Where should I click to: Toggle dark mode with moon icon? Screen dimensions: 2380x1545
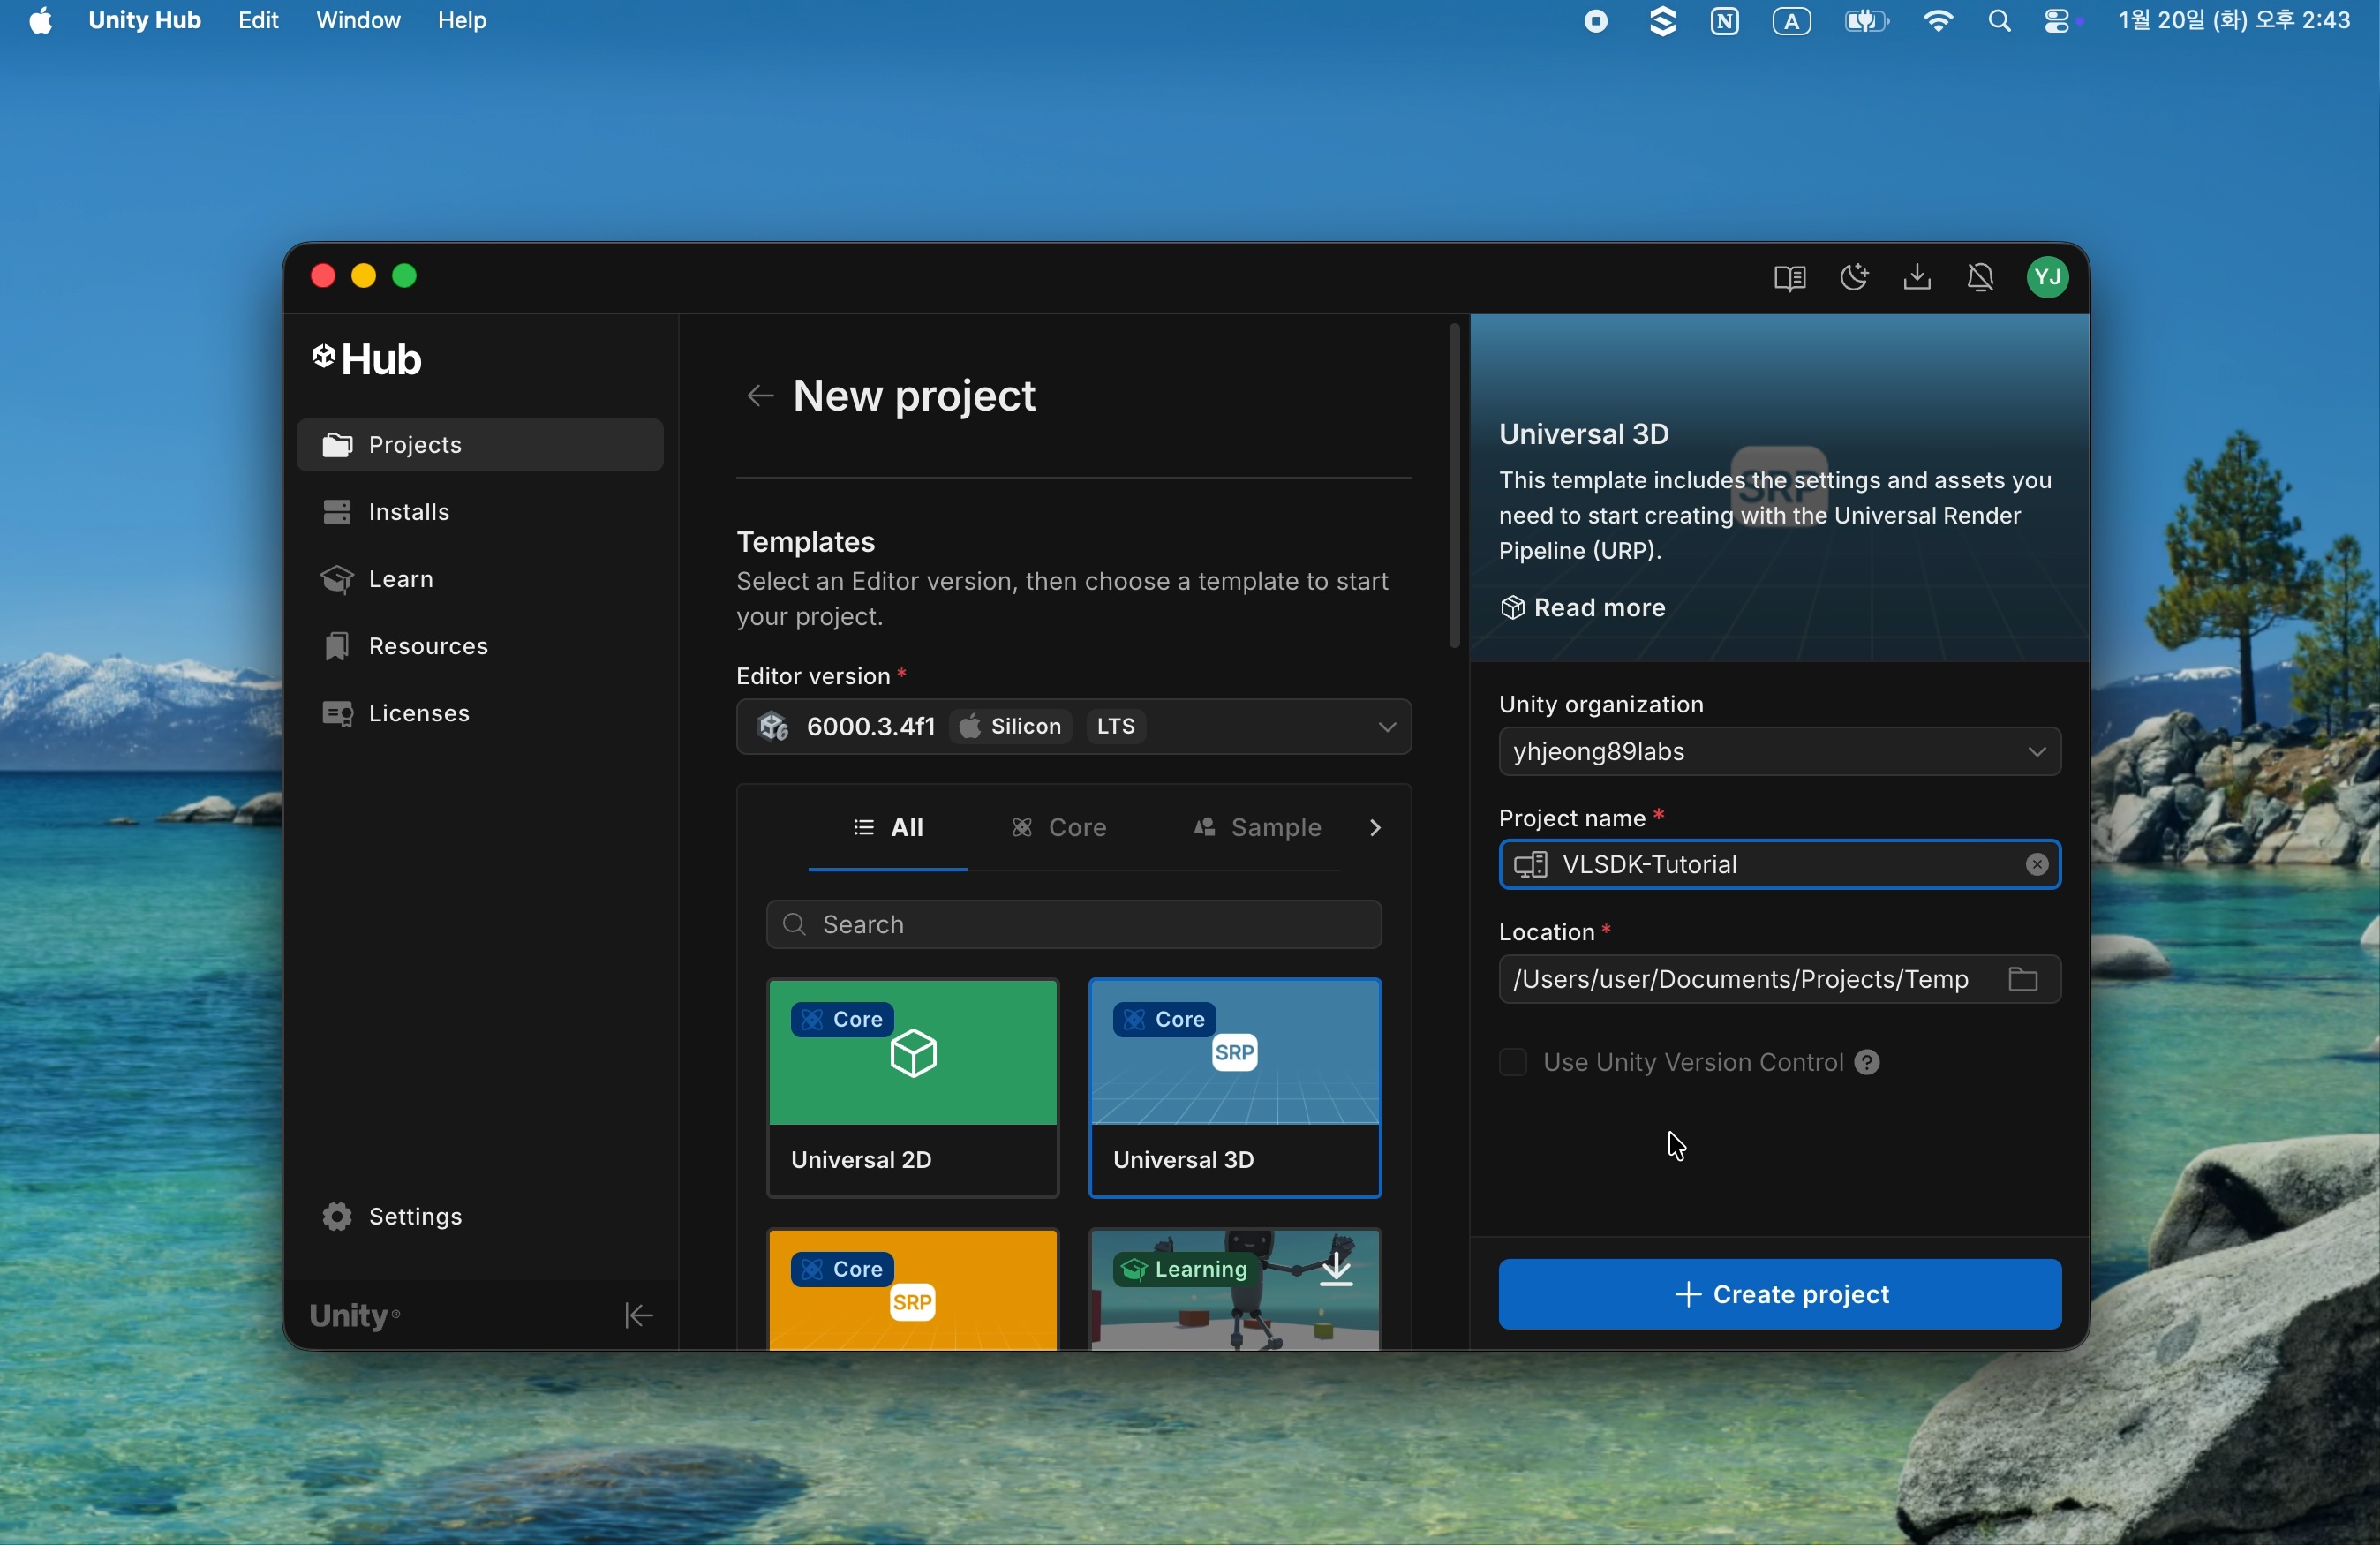tap(1854, 278)
